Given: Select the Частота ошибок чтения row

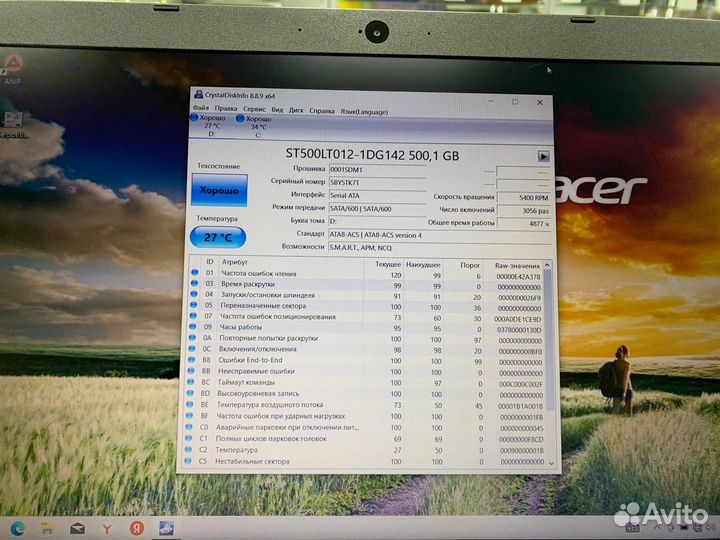Looking at the screenshot, I should coord(366,275).
